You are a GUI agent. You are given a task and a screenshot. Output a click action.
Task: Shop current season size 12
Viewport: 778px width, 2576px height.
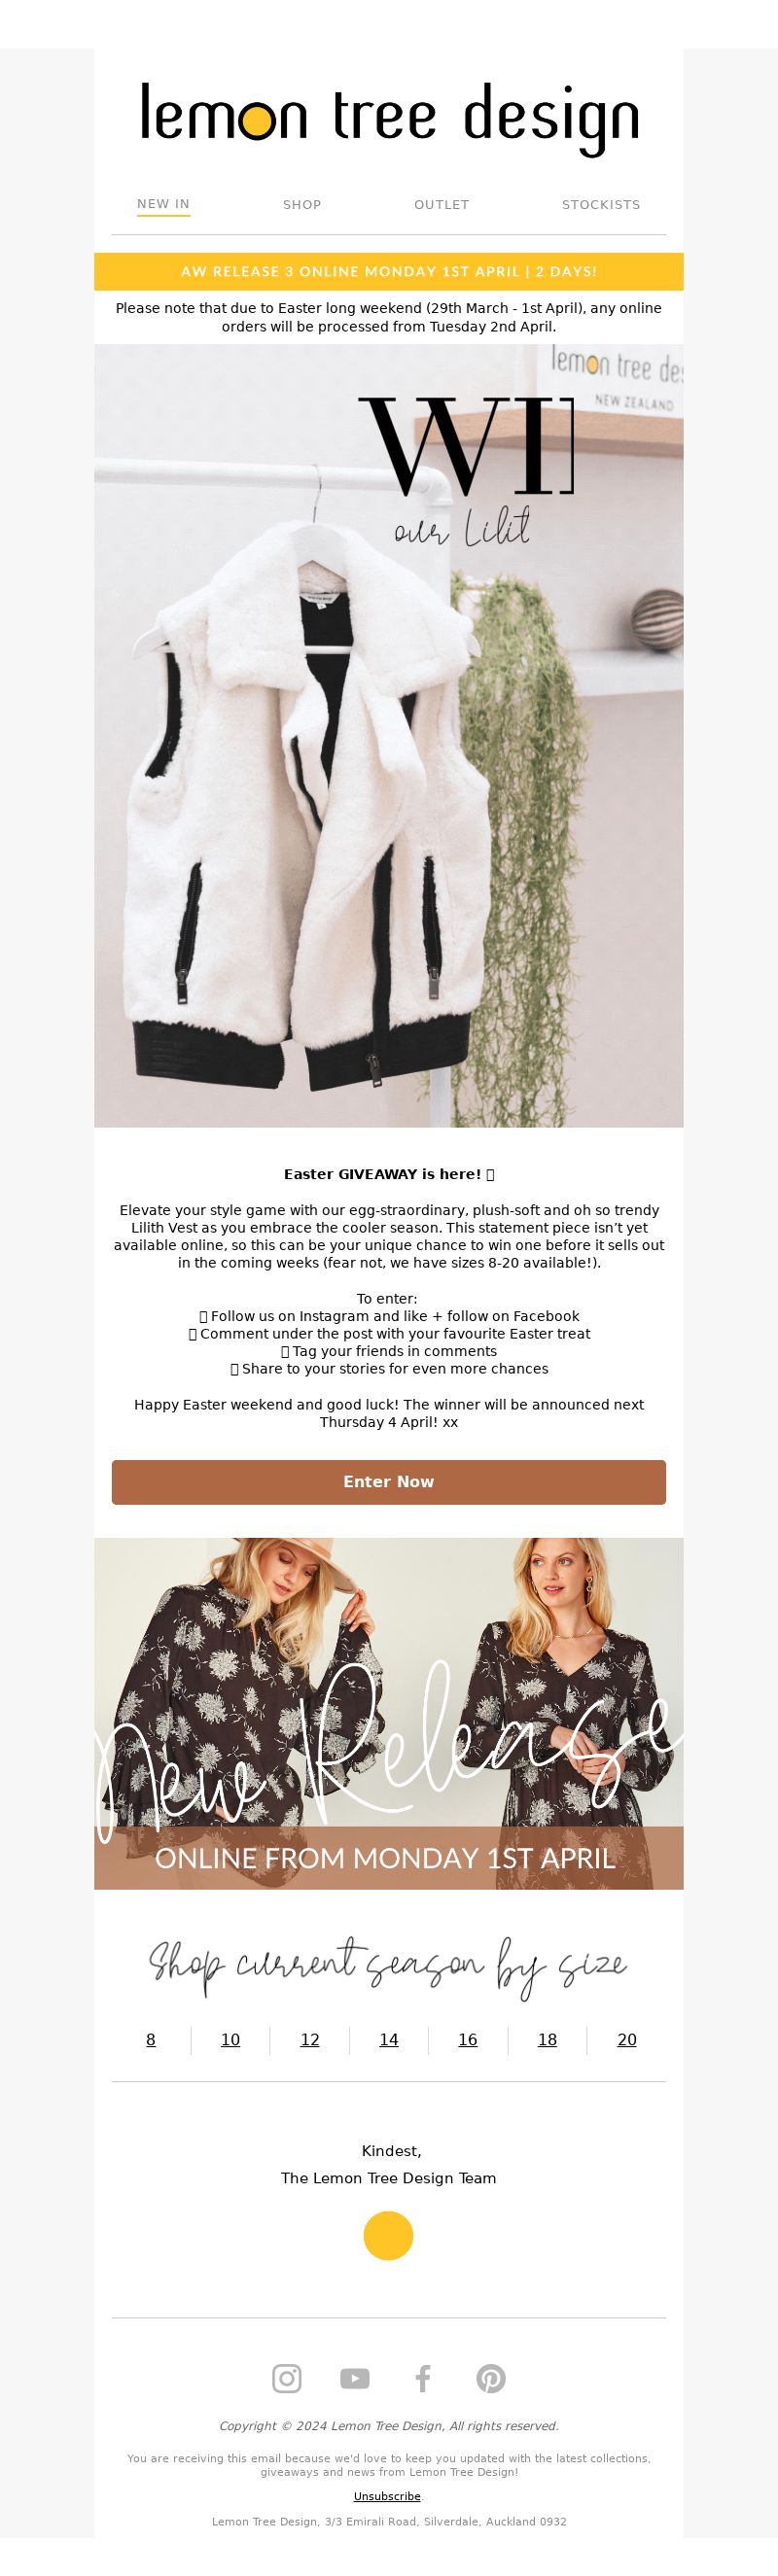click(x=310, y=2039)
